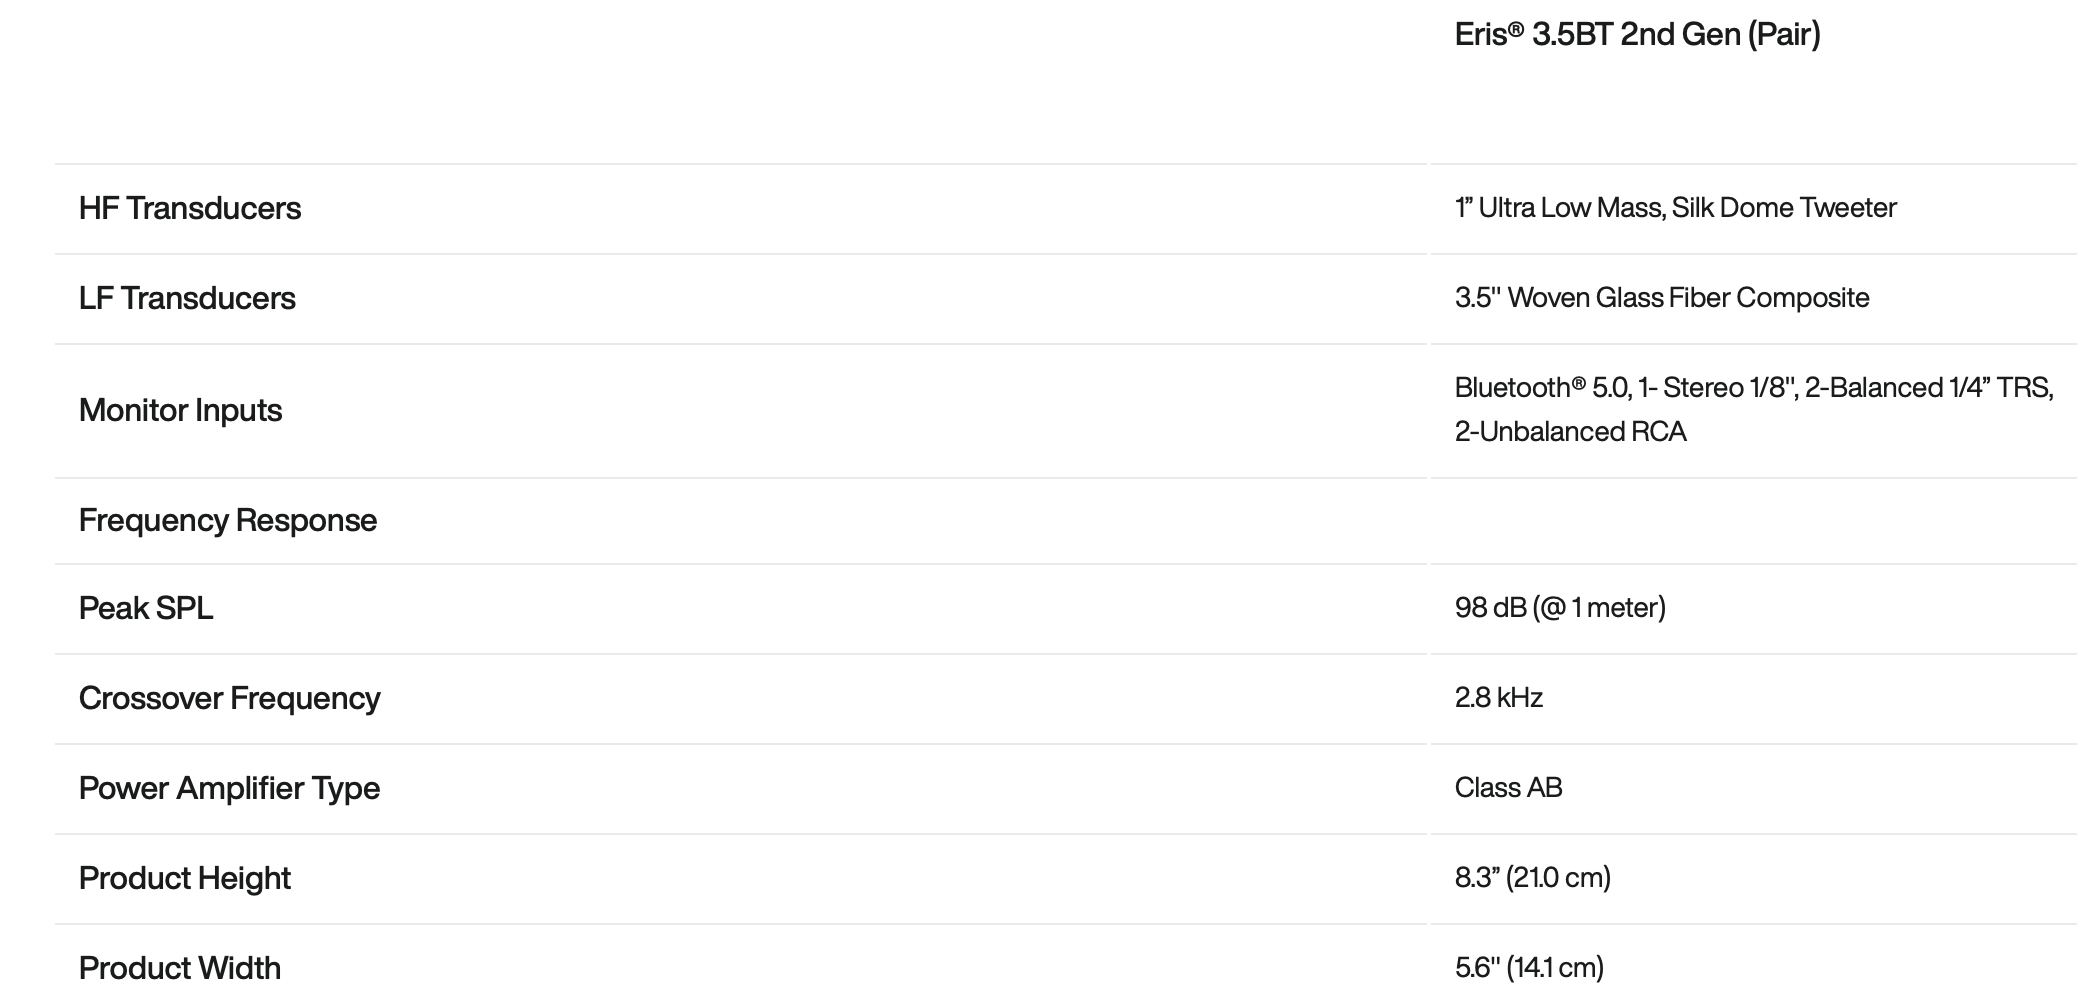Select the Peak SPL row label

(146, 608)
